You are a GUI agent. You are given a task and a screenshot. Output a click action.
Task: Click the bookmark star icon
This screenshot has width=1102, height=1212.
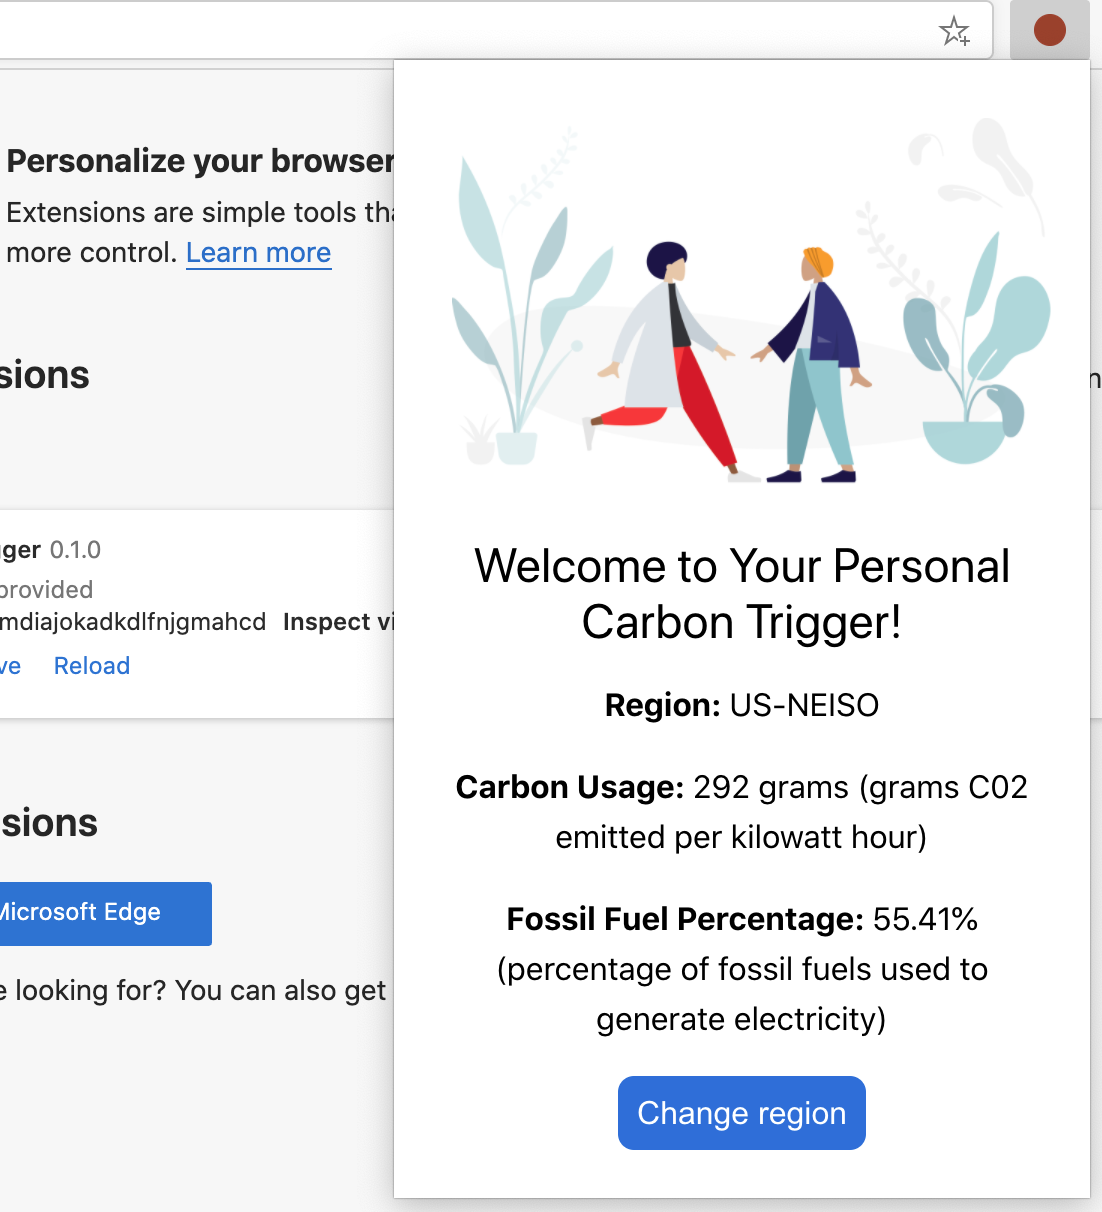click(x=957, y=30)
